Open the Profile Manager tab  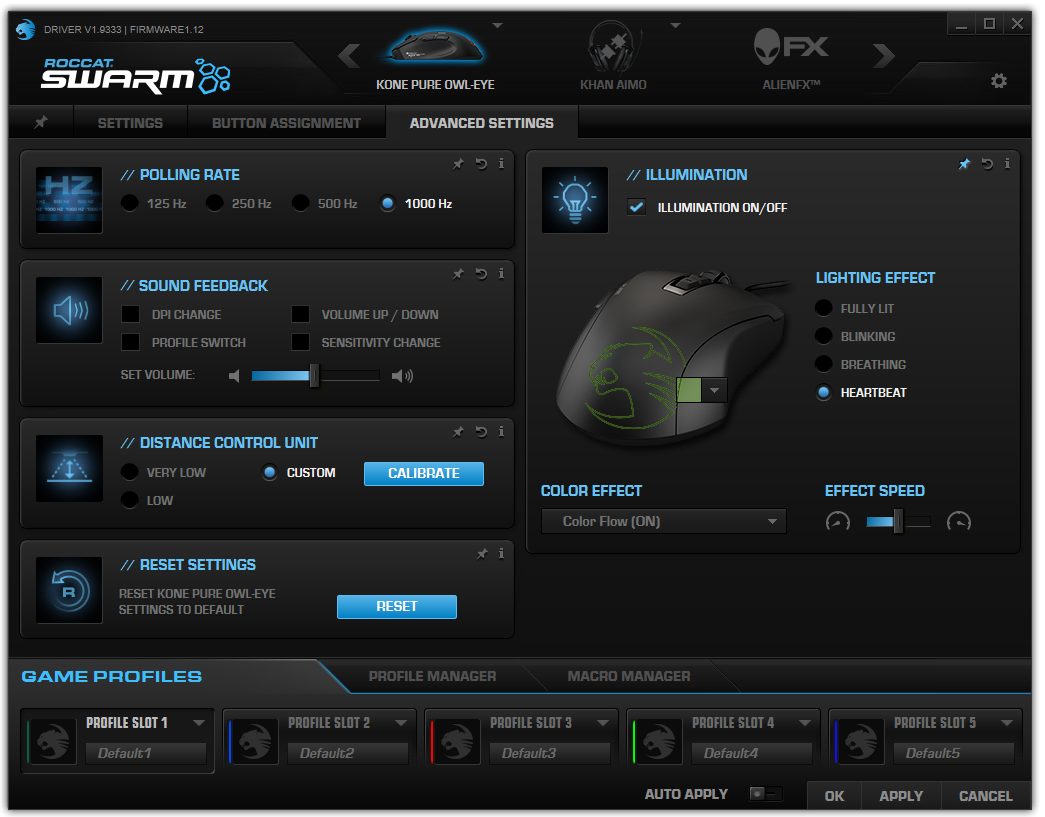pyautogui.click(x=433, y=676)
